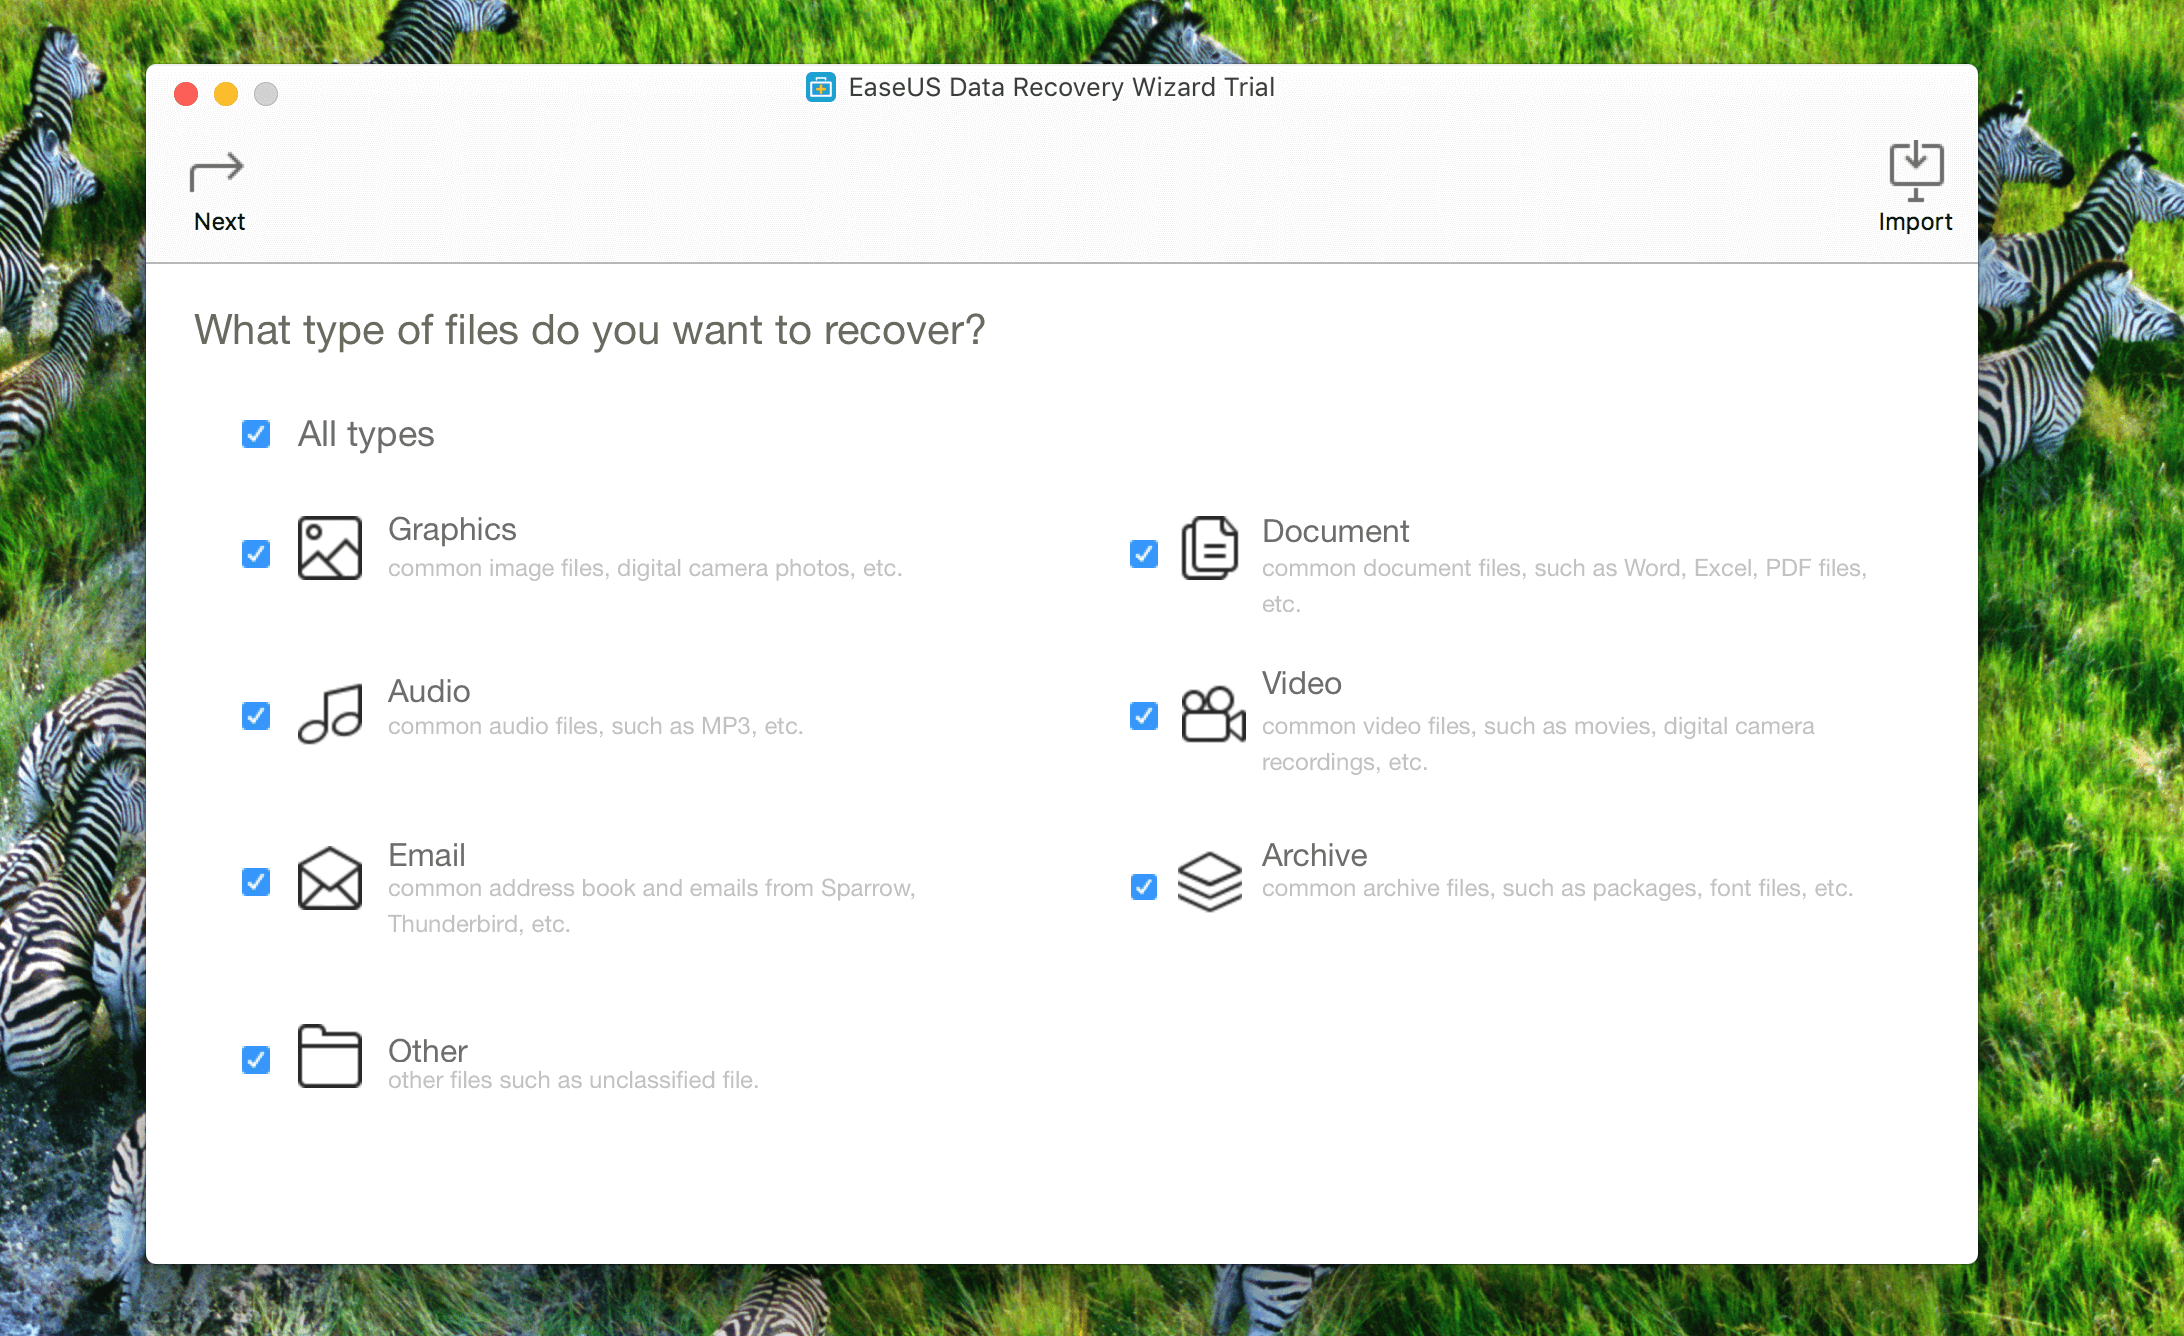
Task: Click the Other folder icon
Action: coord(329,1056)
